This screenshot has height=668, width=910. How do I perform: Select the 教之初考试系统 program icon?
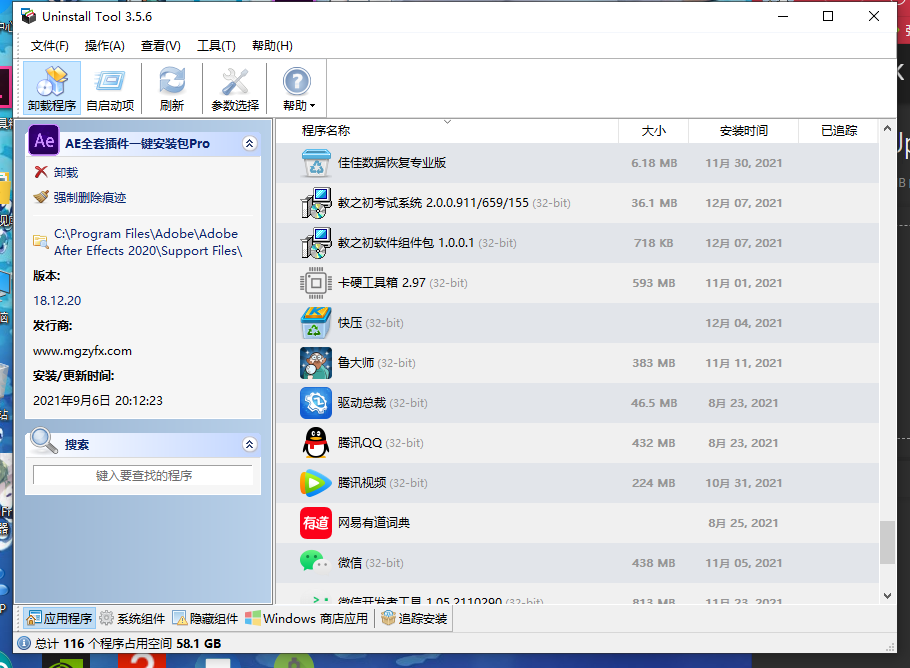[x=316, y=203]
